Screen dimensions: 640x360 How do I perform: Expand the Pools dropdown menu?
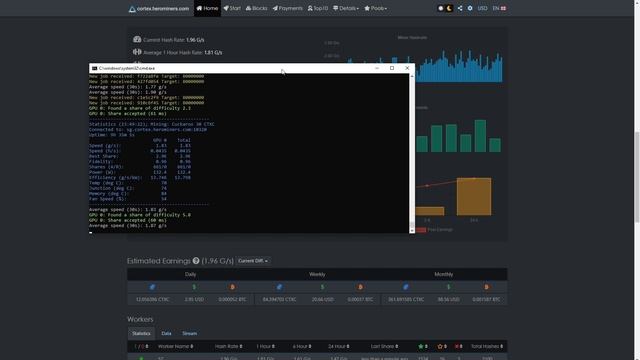coord(375,8)
